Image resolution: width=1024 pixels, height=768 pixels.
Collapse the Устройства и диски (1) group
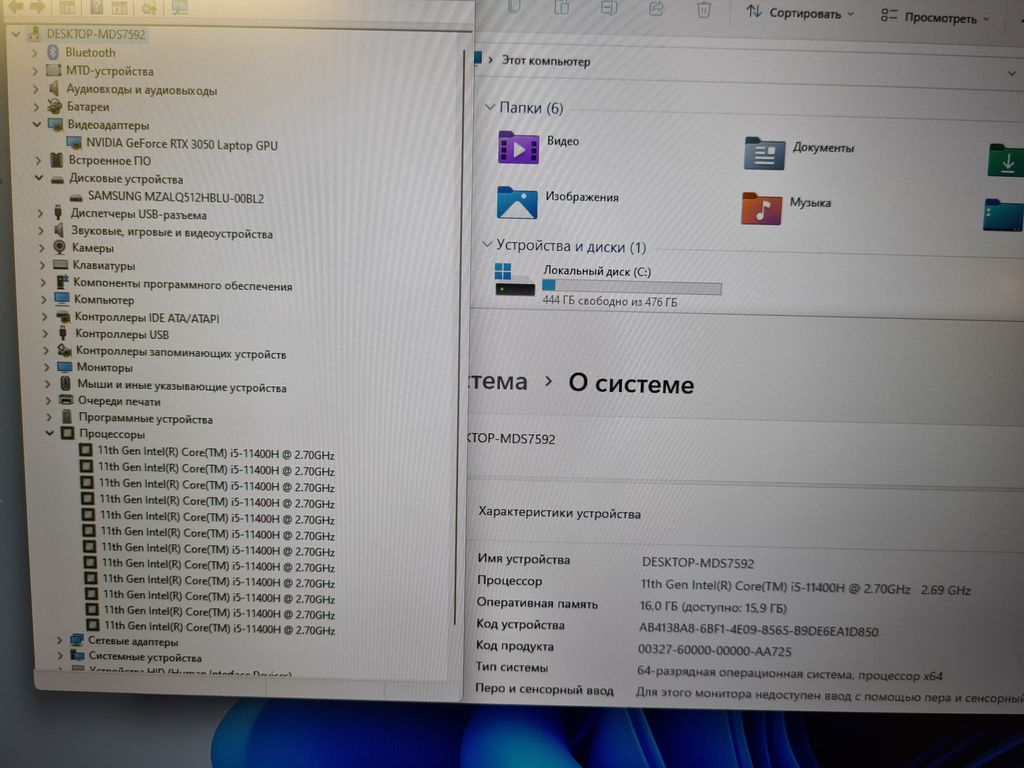click(487, 244)
